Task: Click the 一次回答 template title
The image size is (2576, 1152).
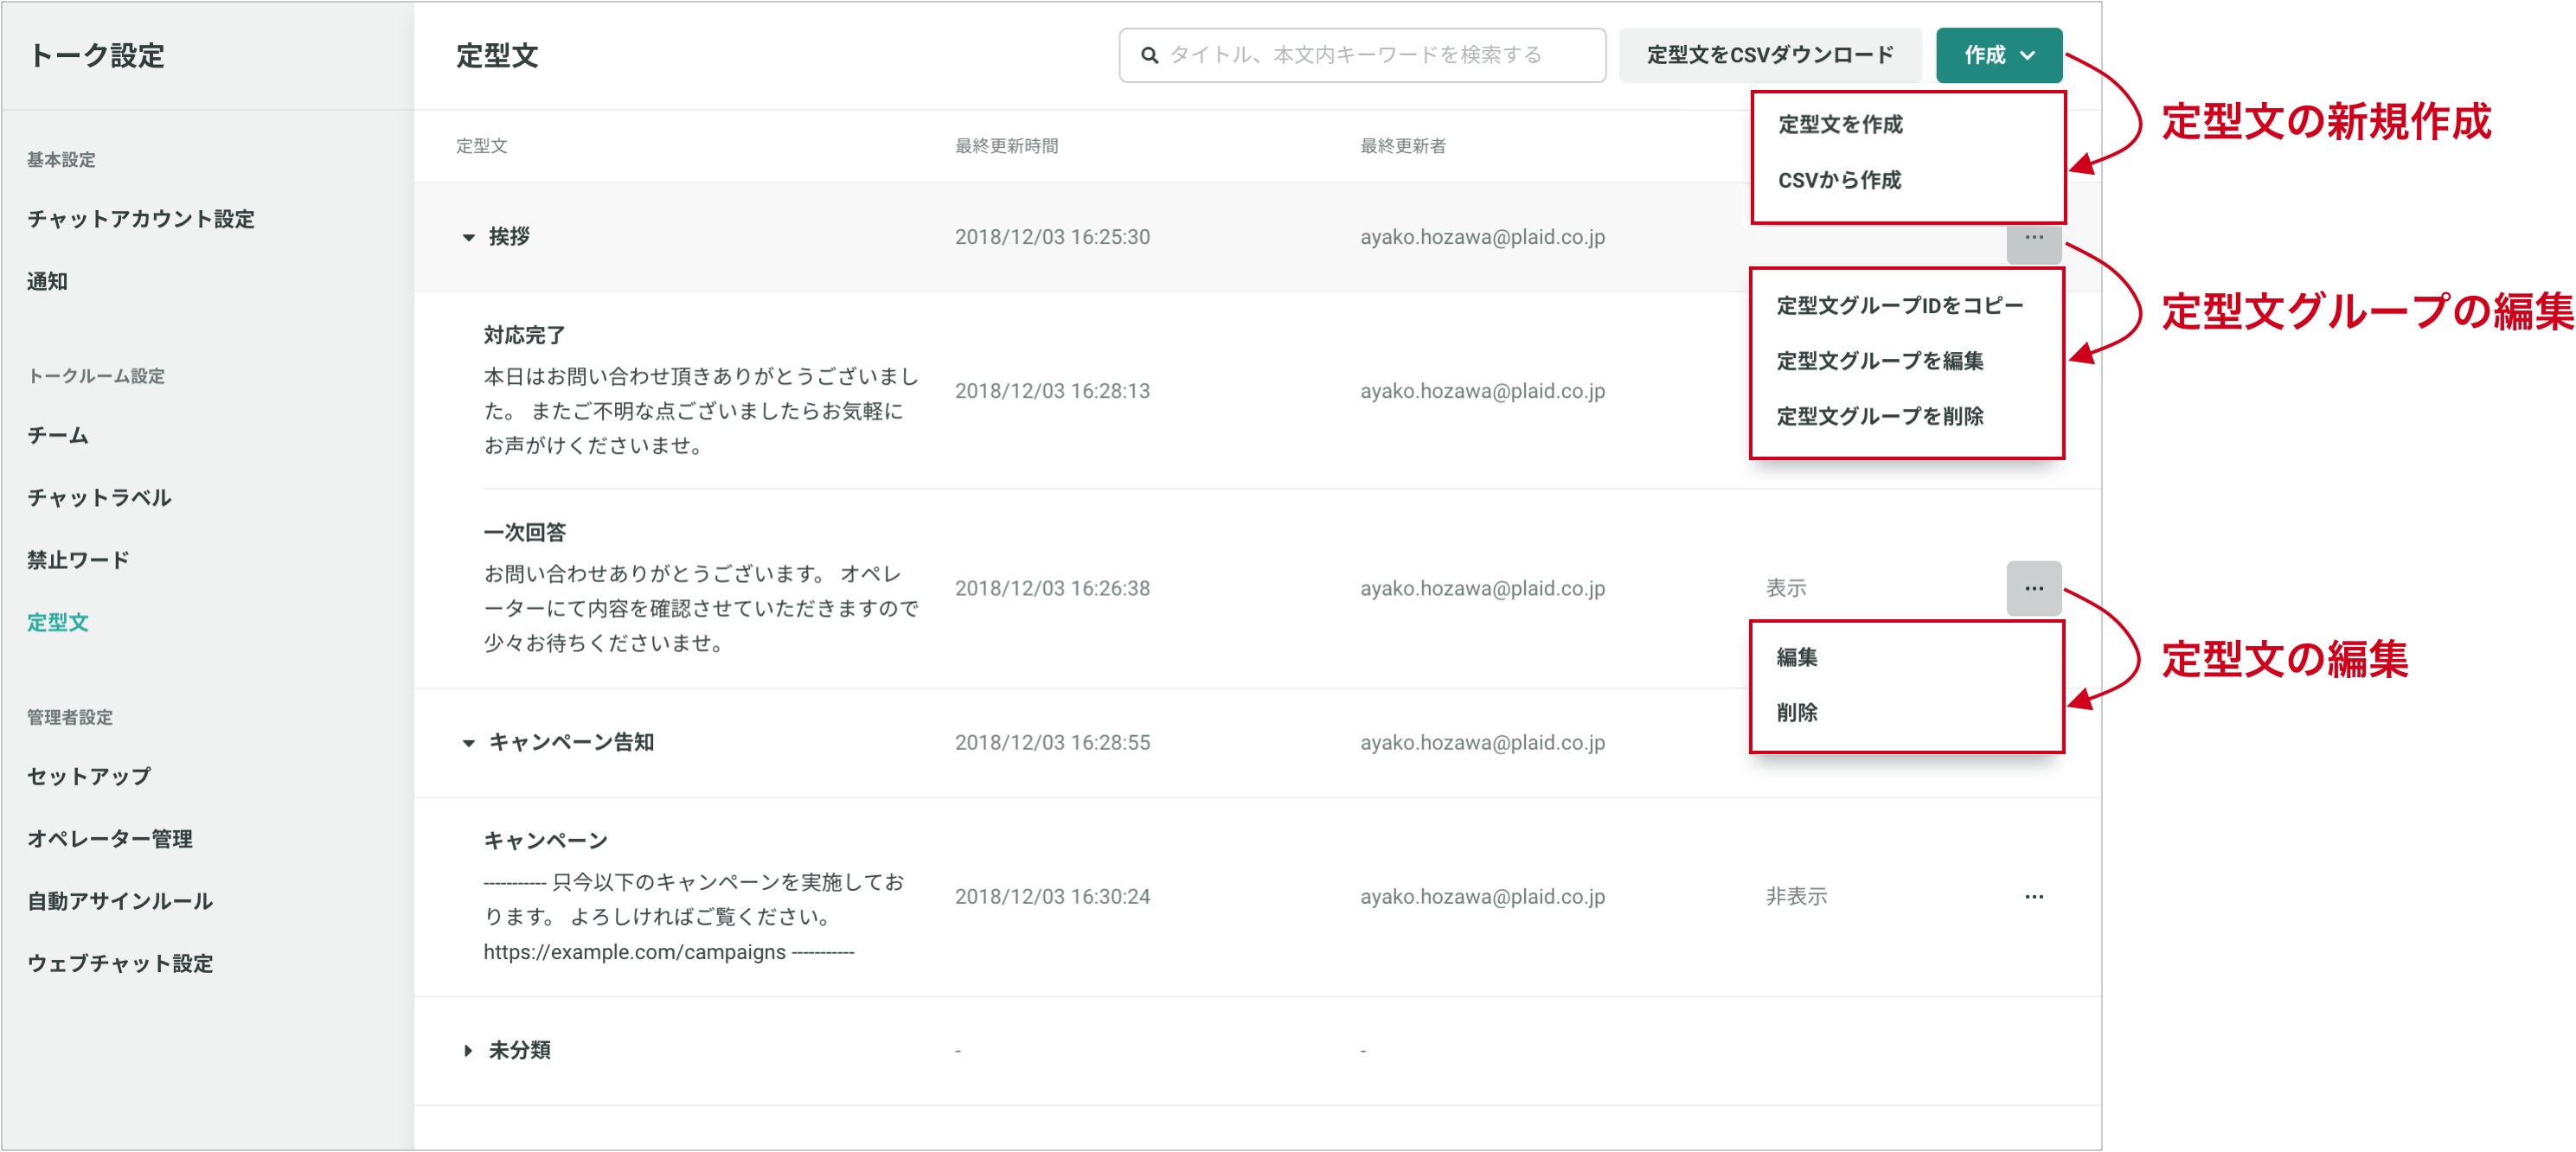Action: tap(524, 532)
